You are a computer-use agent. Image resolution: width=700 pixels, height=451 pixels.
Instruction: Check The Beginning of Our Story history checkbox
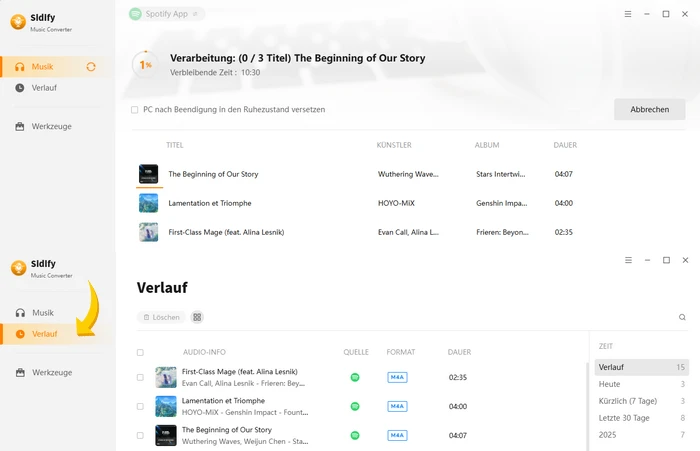[x=140, y=435]
